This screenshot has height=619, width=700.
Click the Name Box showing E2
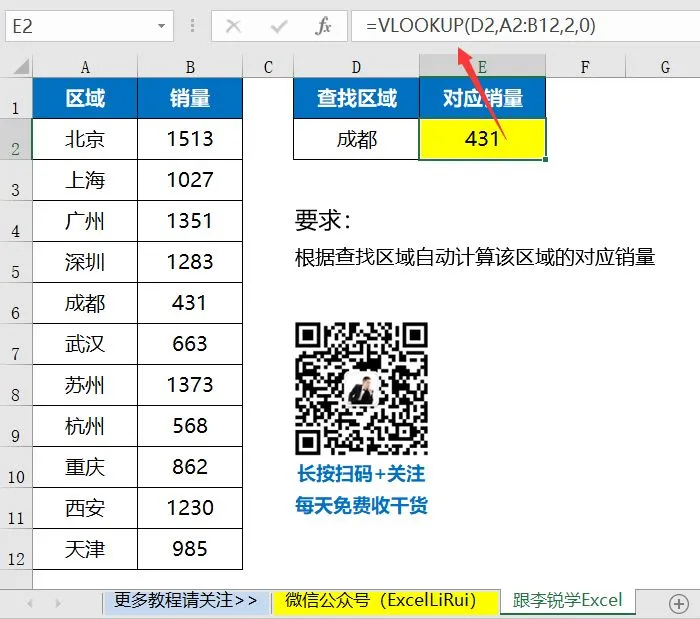[89, 26]
